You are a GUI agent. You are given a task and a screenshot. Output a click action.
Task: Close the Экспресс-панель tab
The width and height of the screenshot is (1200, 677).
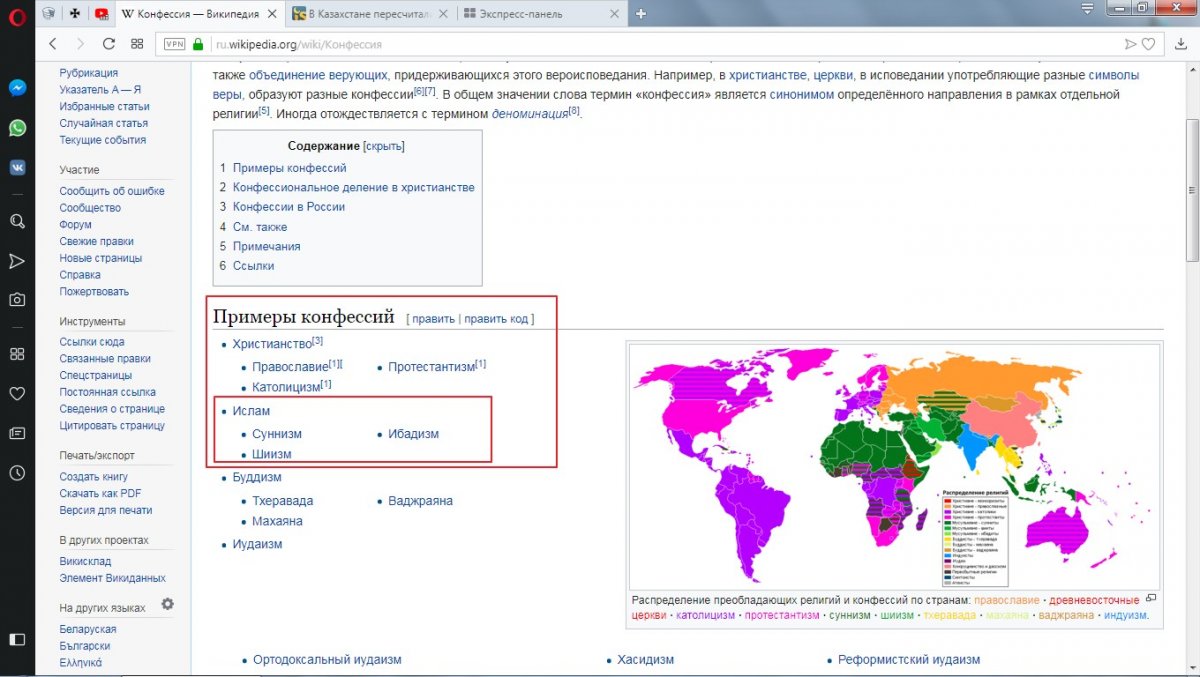tap(615, 14)
